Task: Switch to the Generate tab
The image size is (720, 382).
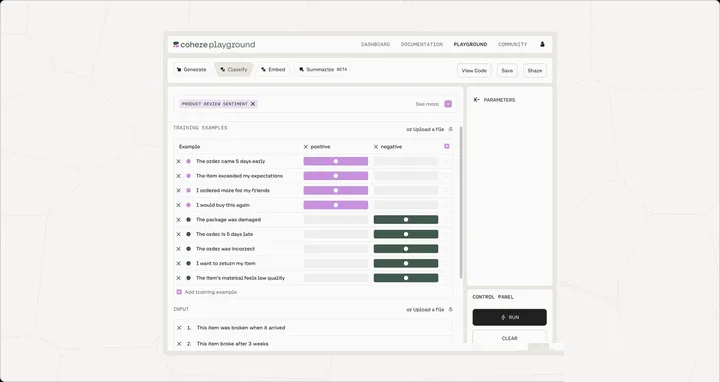Action: click(192, 70)
